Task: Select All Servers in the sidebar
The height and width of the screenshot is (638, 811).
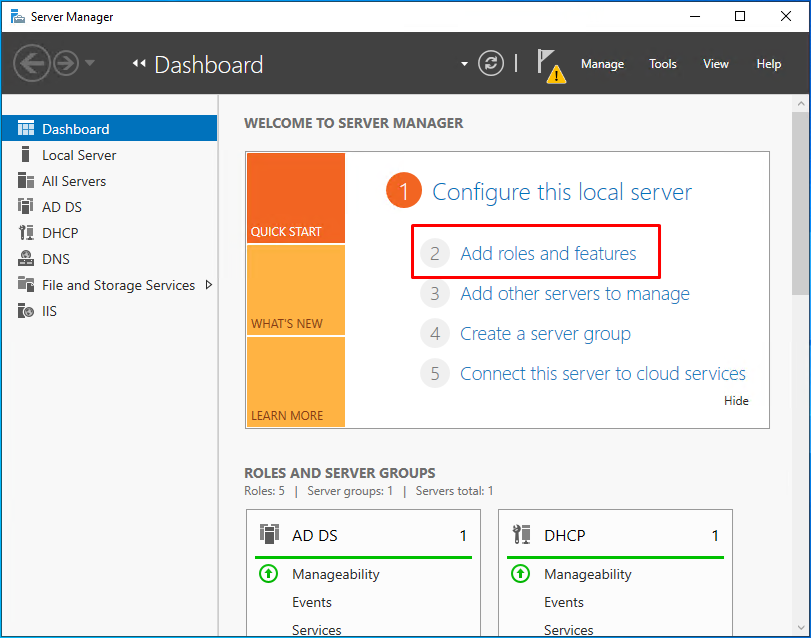Action: point(109,180)
